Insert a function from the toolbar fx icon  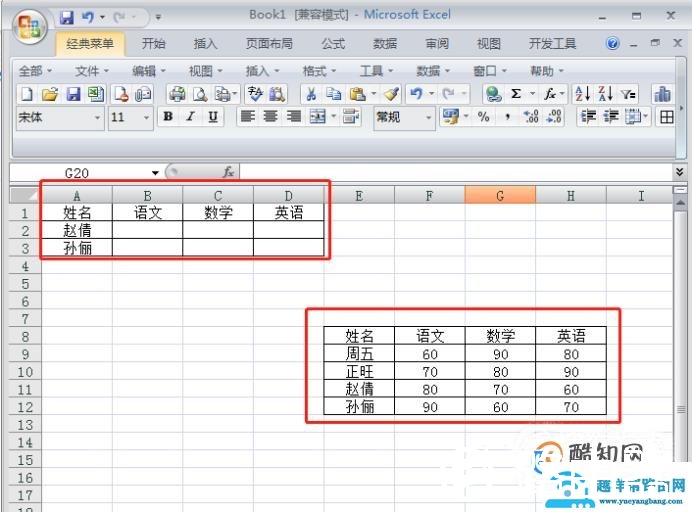[549, 94]
